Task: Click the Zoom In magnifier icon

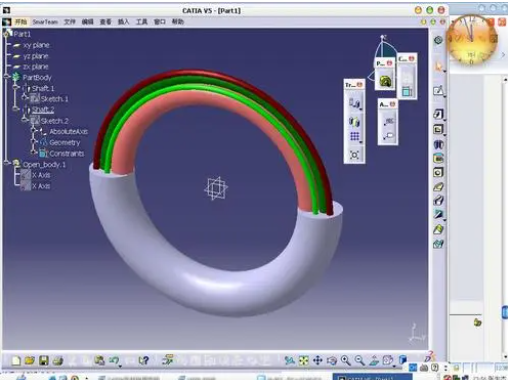Action: click(x=346, y=360)
